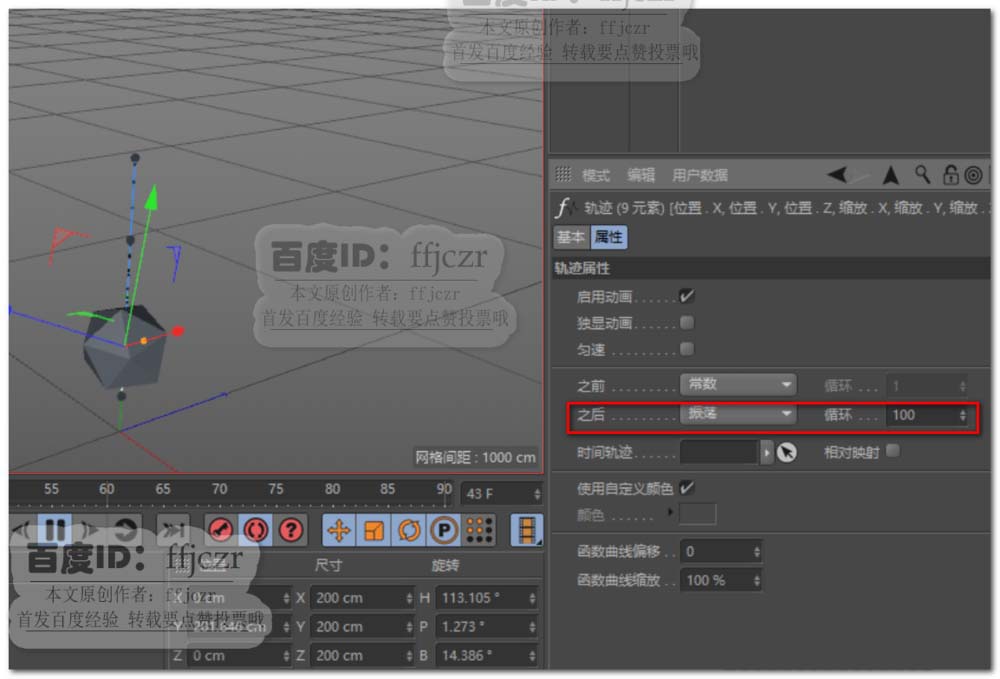1000x679 pixels.
Task: Pause the animation playback
Action: [54, 529]
